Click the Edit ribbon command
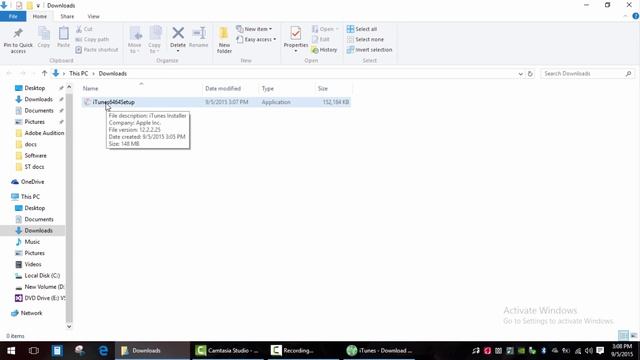Image resolution: width=640 pixels, height=360 pixels. pyautogui.click(x=321, y=39)
